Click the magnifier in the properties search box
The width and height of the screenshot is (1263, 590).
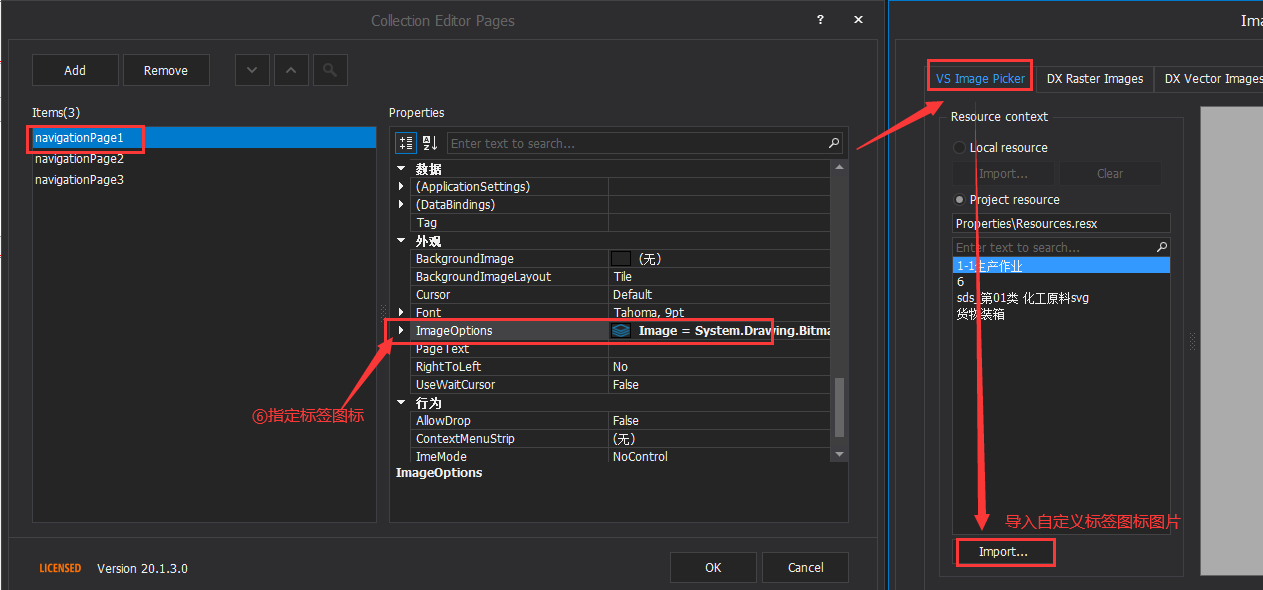coord(833,142)
